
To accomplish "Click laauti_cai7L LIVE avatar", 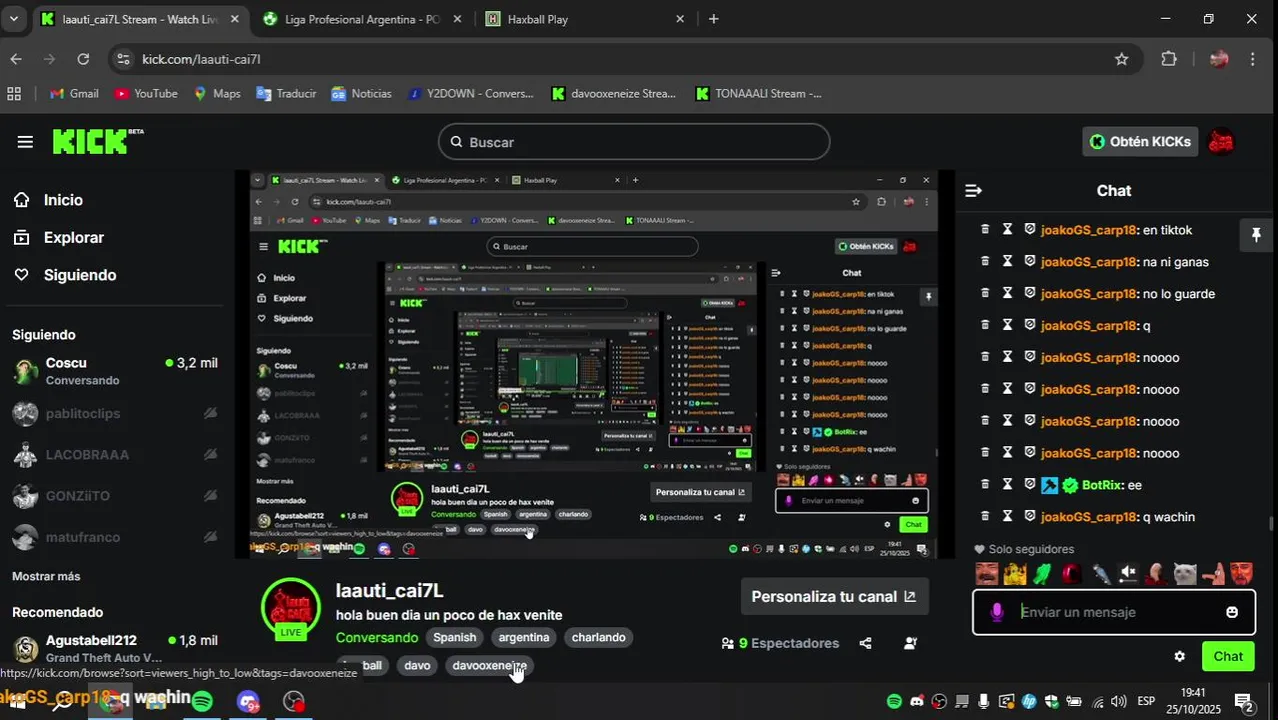I will pyautogui.click(x=291, y=608).
